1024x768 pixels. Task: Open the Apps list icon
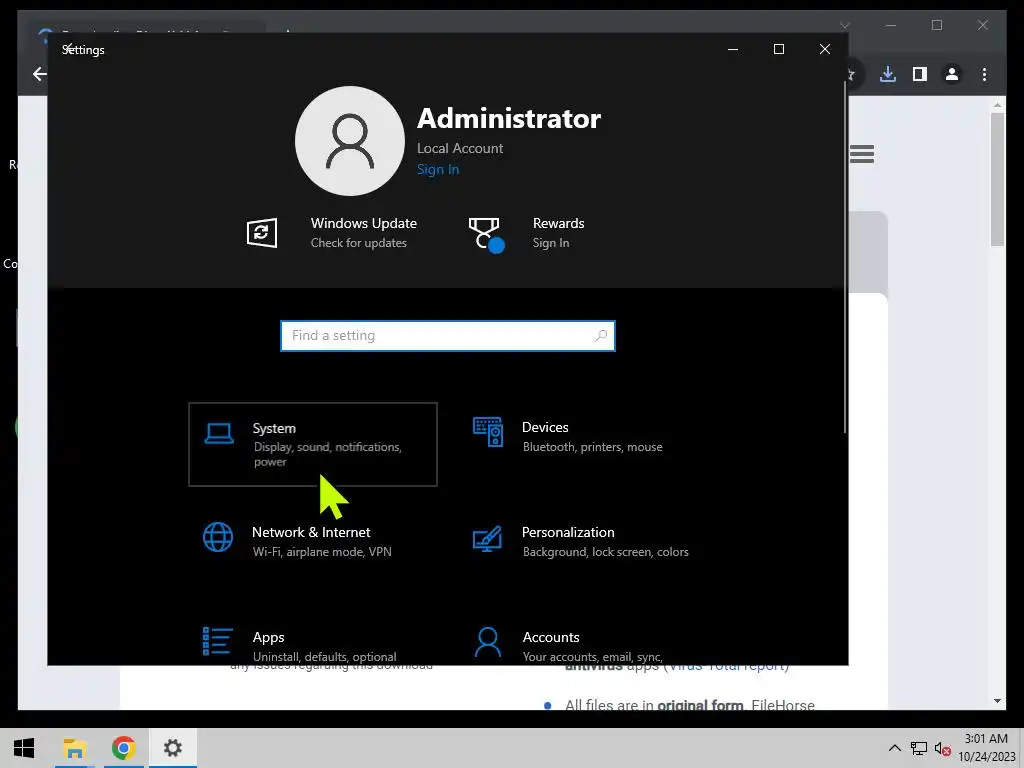217,641
